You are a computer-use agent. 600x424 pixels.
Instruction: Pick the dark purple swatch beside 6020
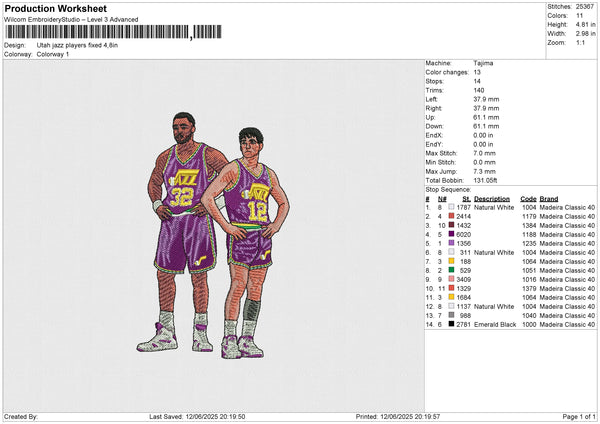click(452, 234)
